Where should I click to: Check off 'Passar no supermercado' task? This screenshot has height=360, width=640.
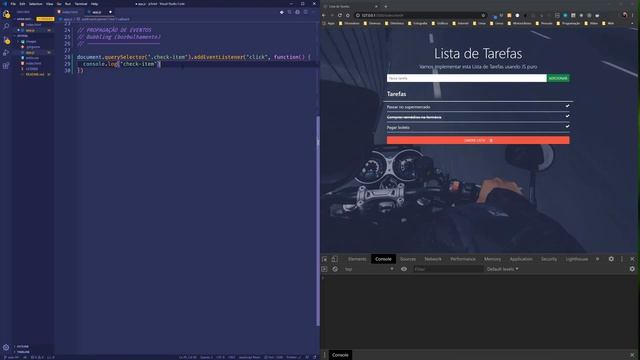click(567, 106)
